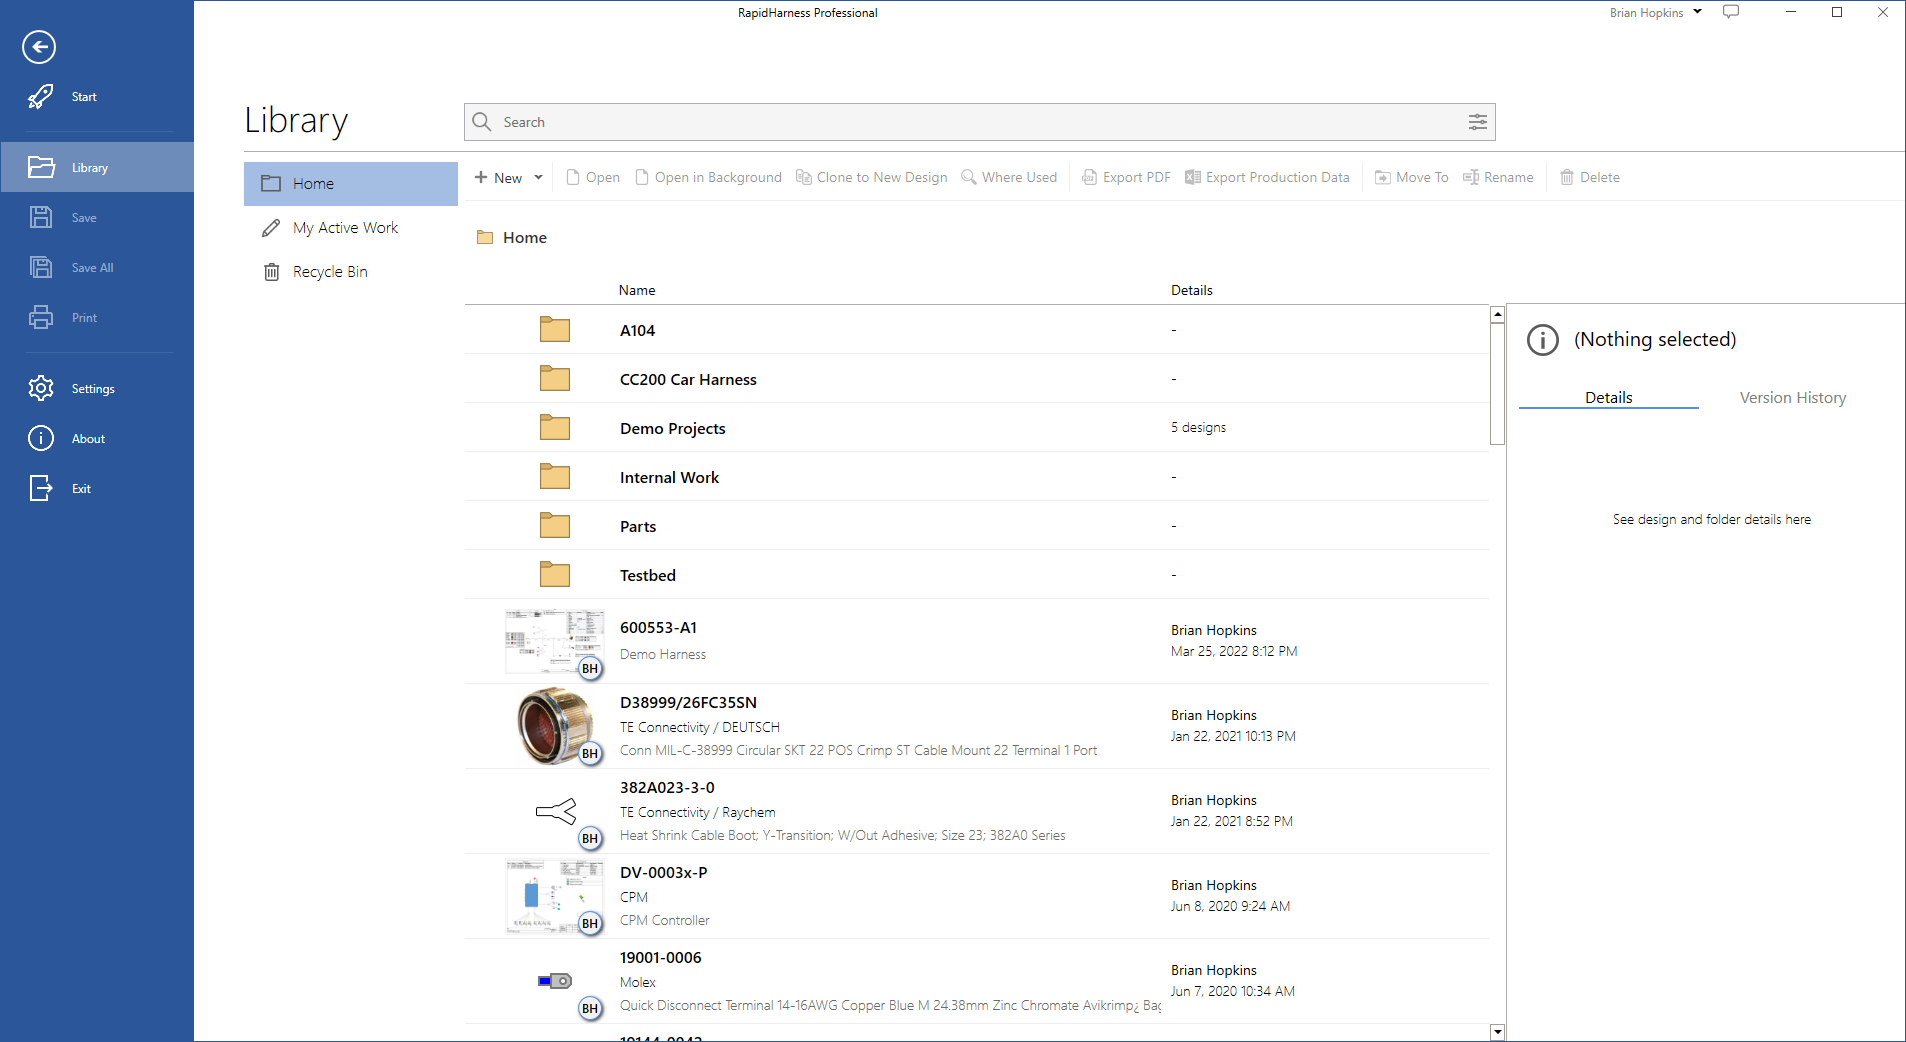Select the Testbed folder row
1906x1042 pixels.
click(976, 575)
